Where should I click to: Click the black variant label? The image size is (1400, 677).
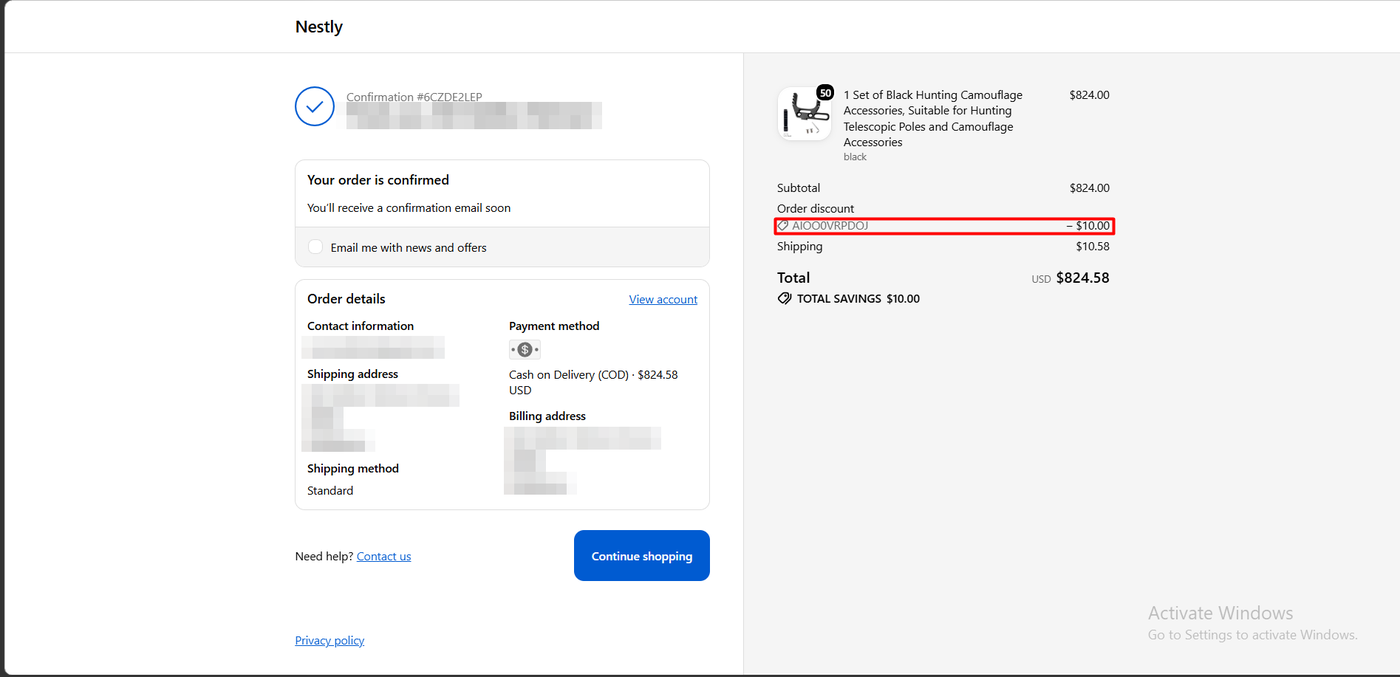pos(855,157)
